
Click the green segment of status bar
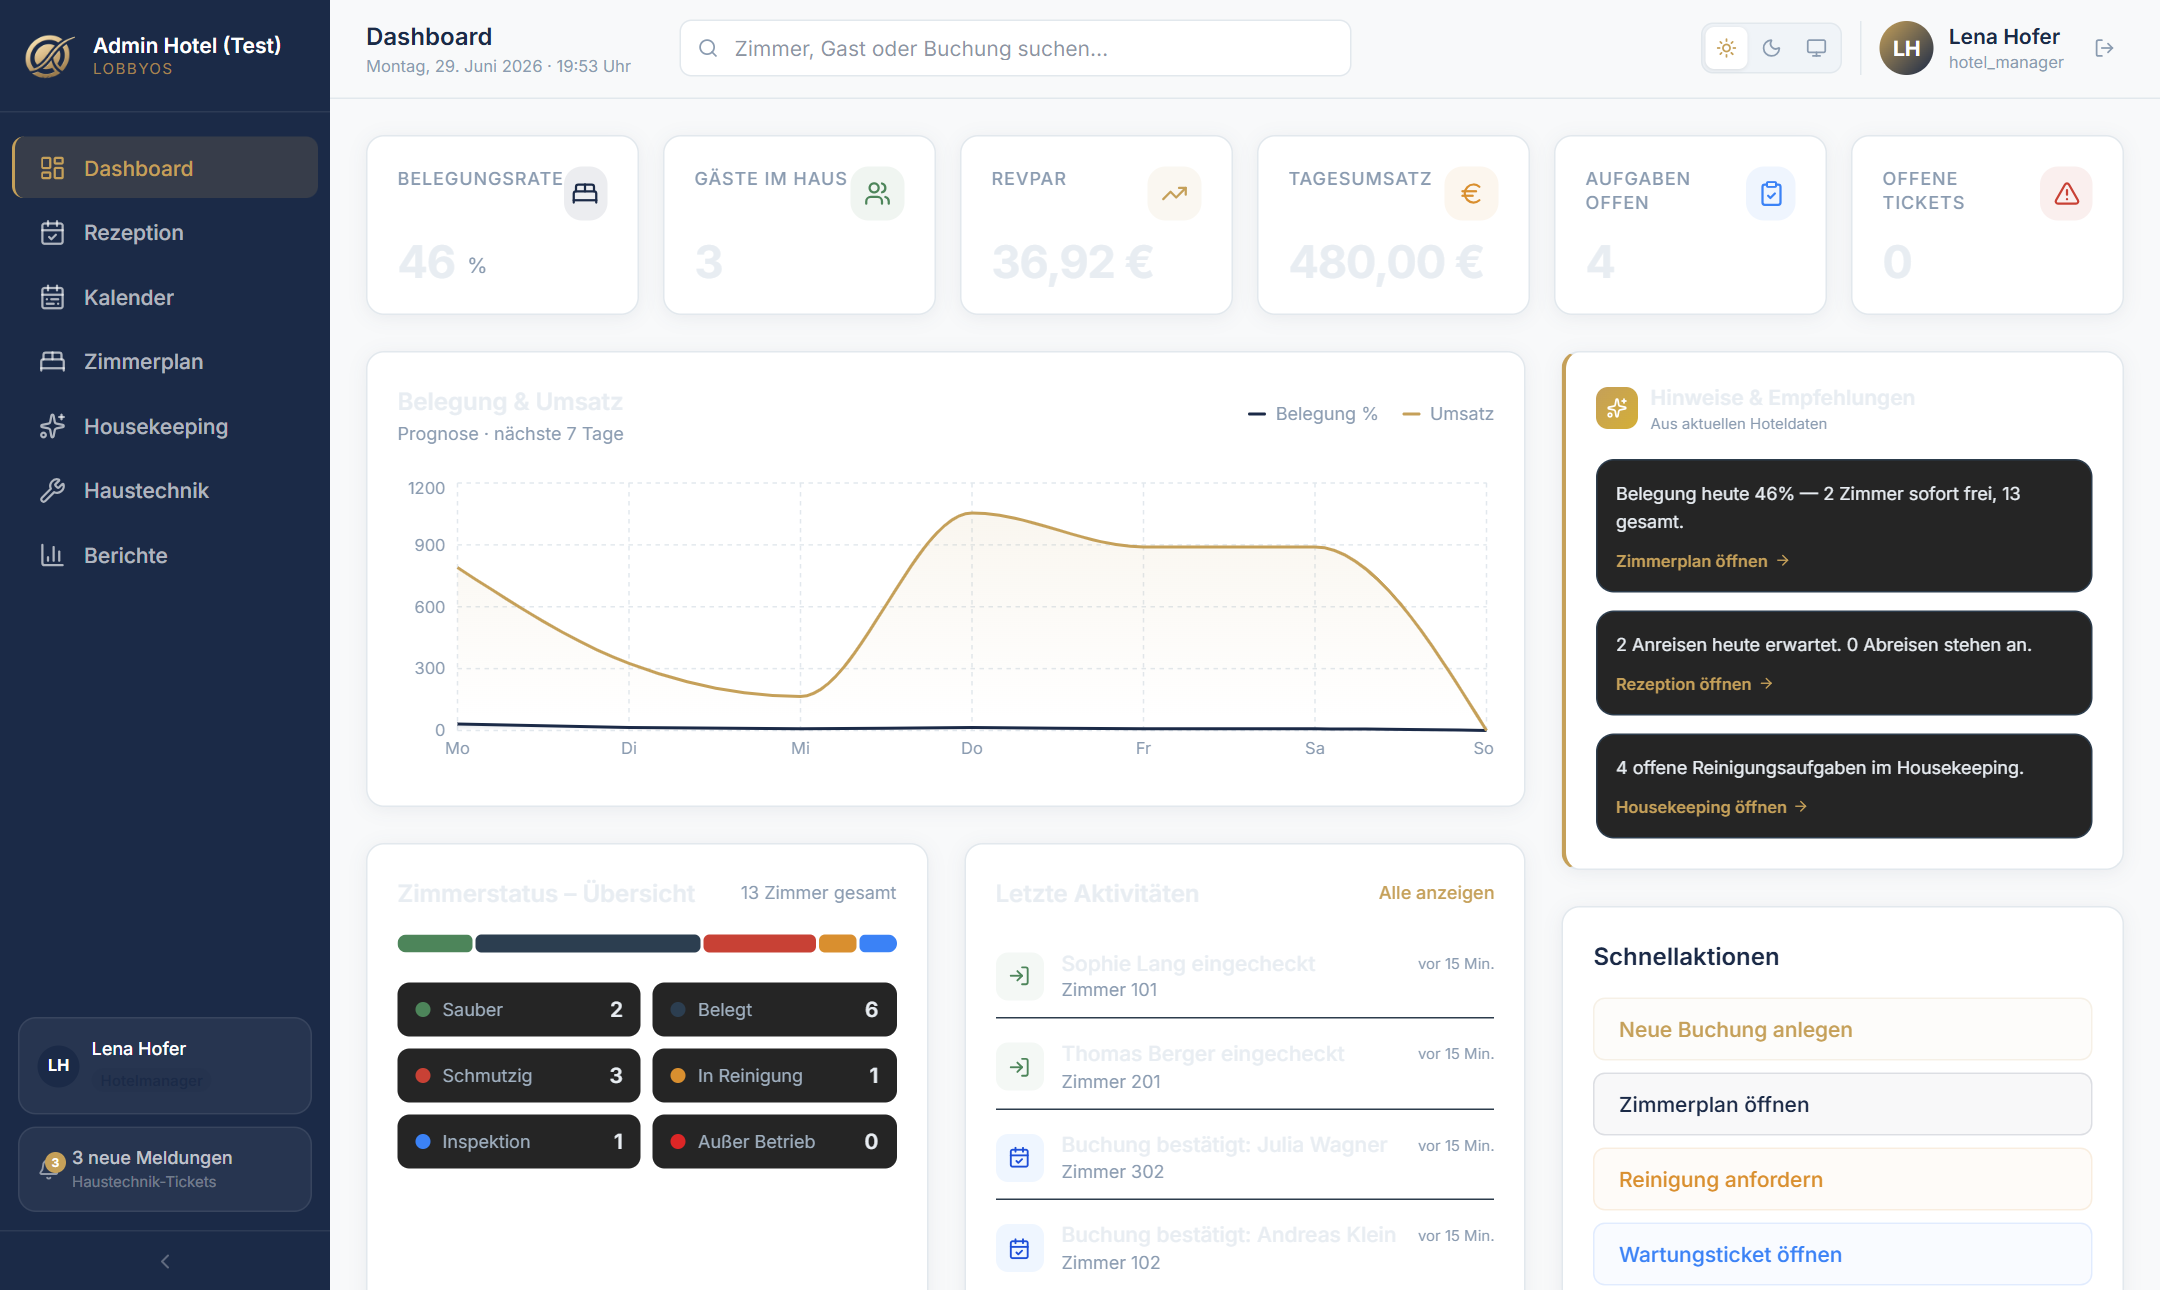coord(435,943)
